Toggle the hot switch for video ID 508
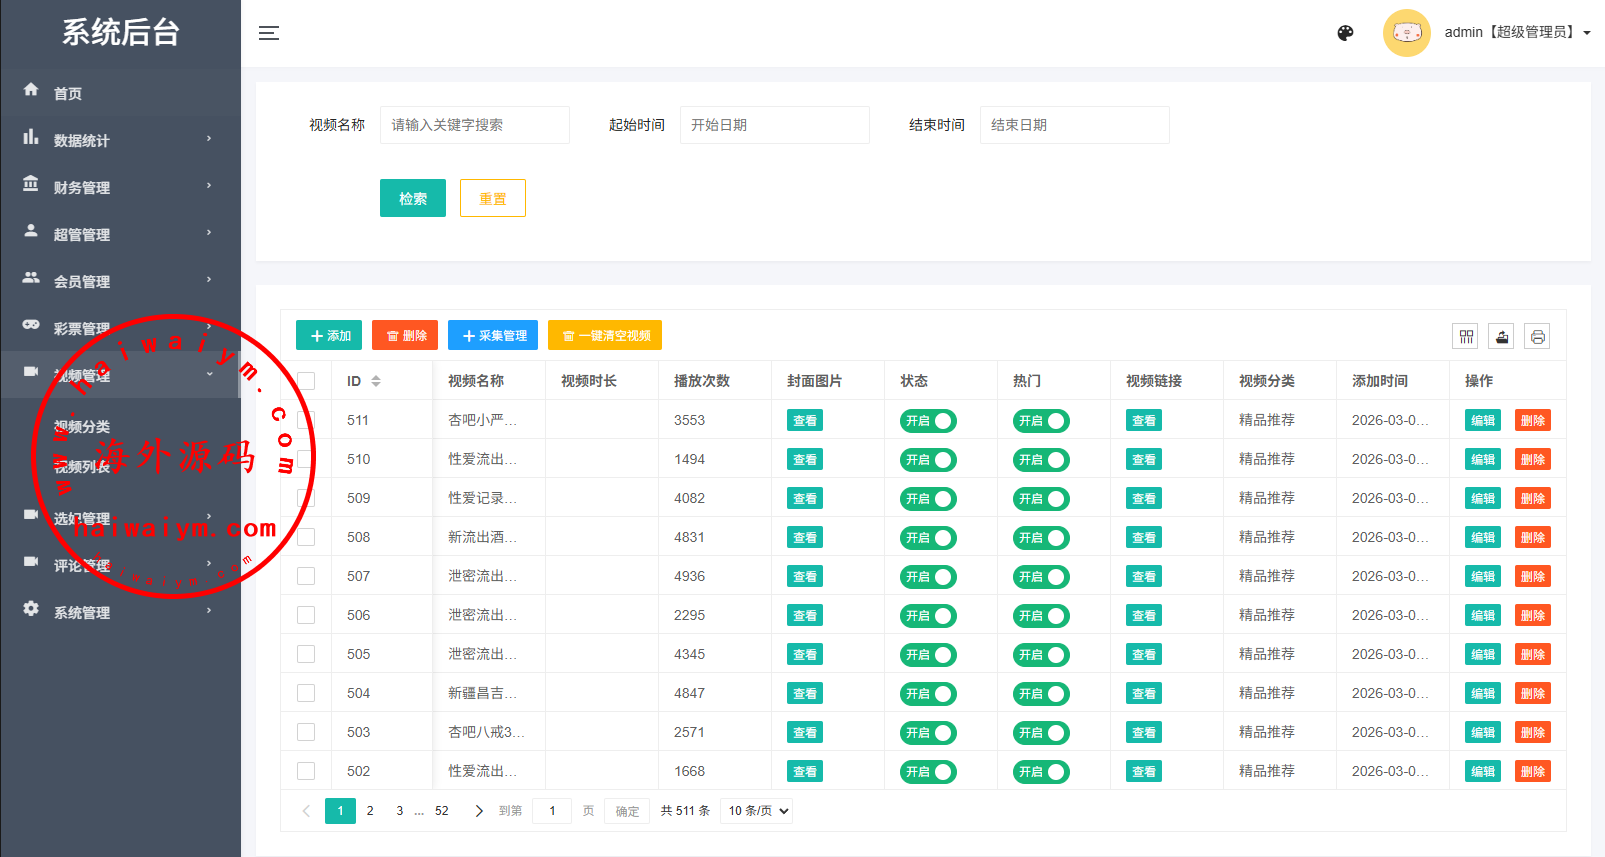Image resolution: width=1605 pixels, height=857 pixels. 1041,538
